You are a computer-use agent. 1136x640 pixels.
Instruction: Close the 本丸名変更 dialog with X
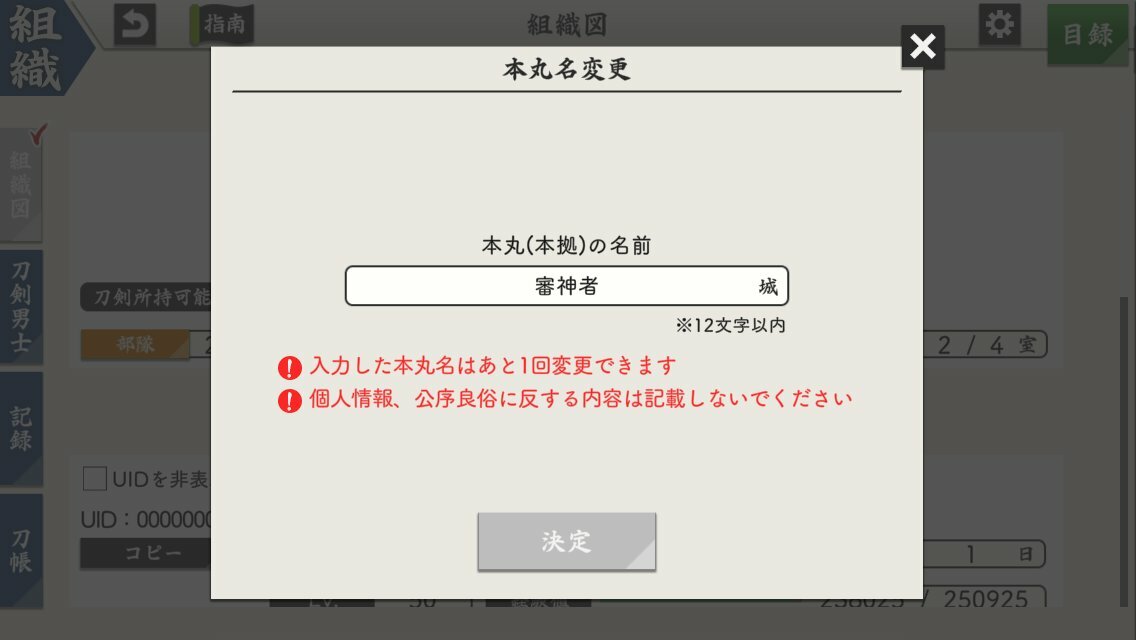(x=922, y=47)
